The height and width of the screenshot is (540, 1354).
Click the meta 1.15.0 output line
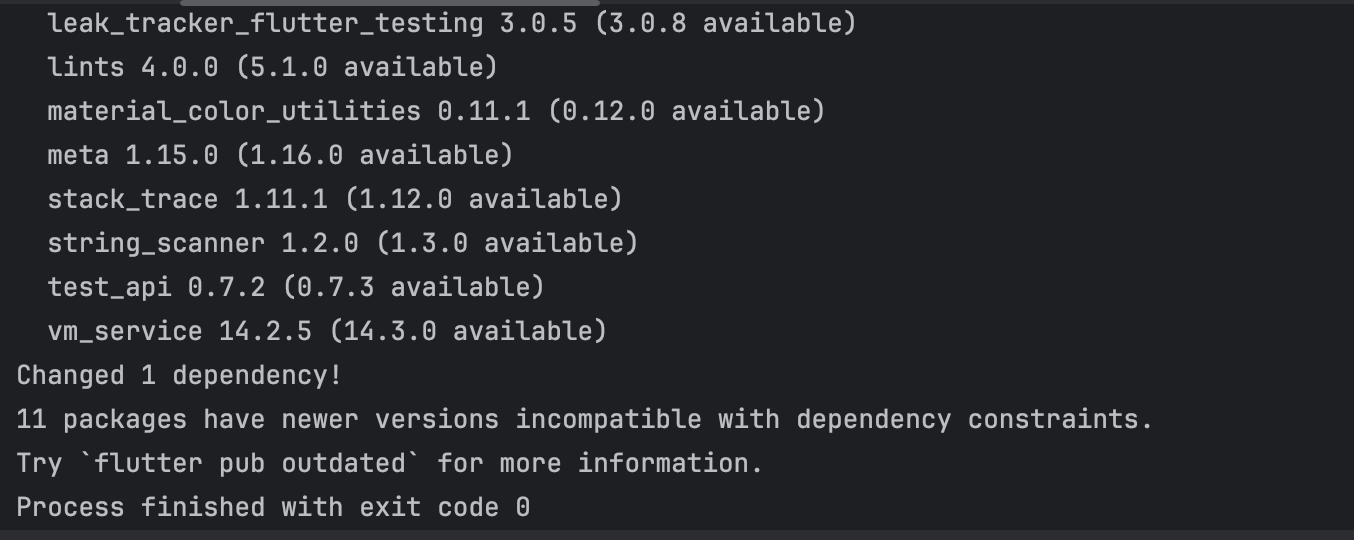click(x=280, y=155)
